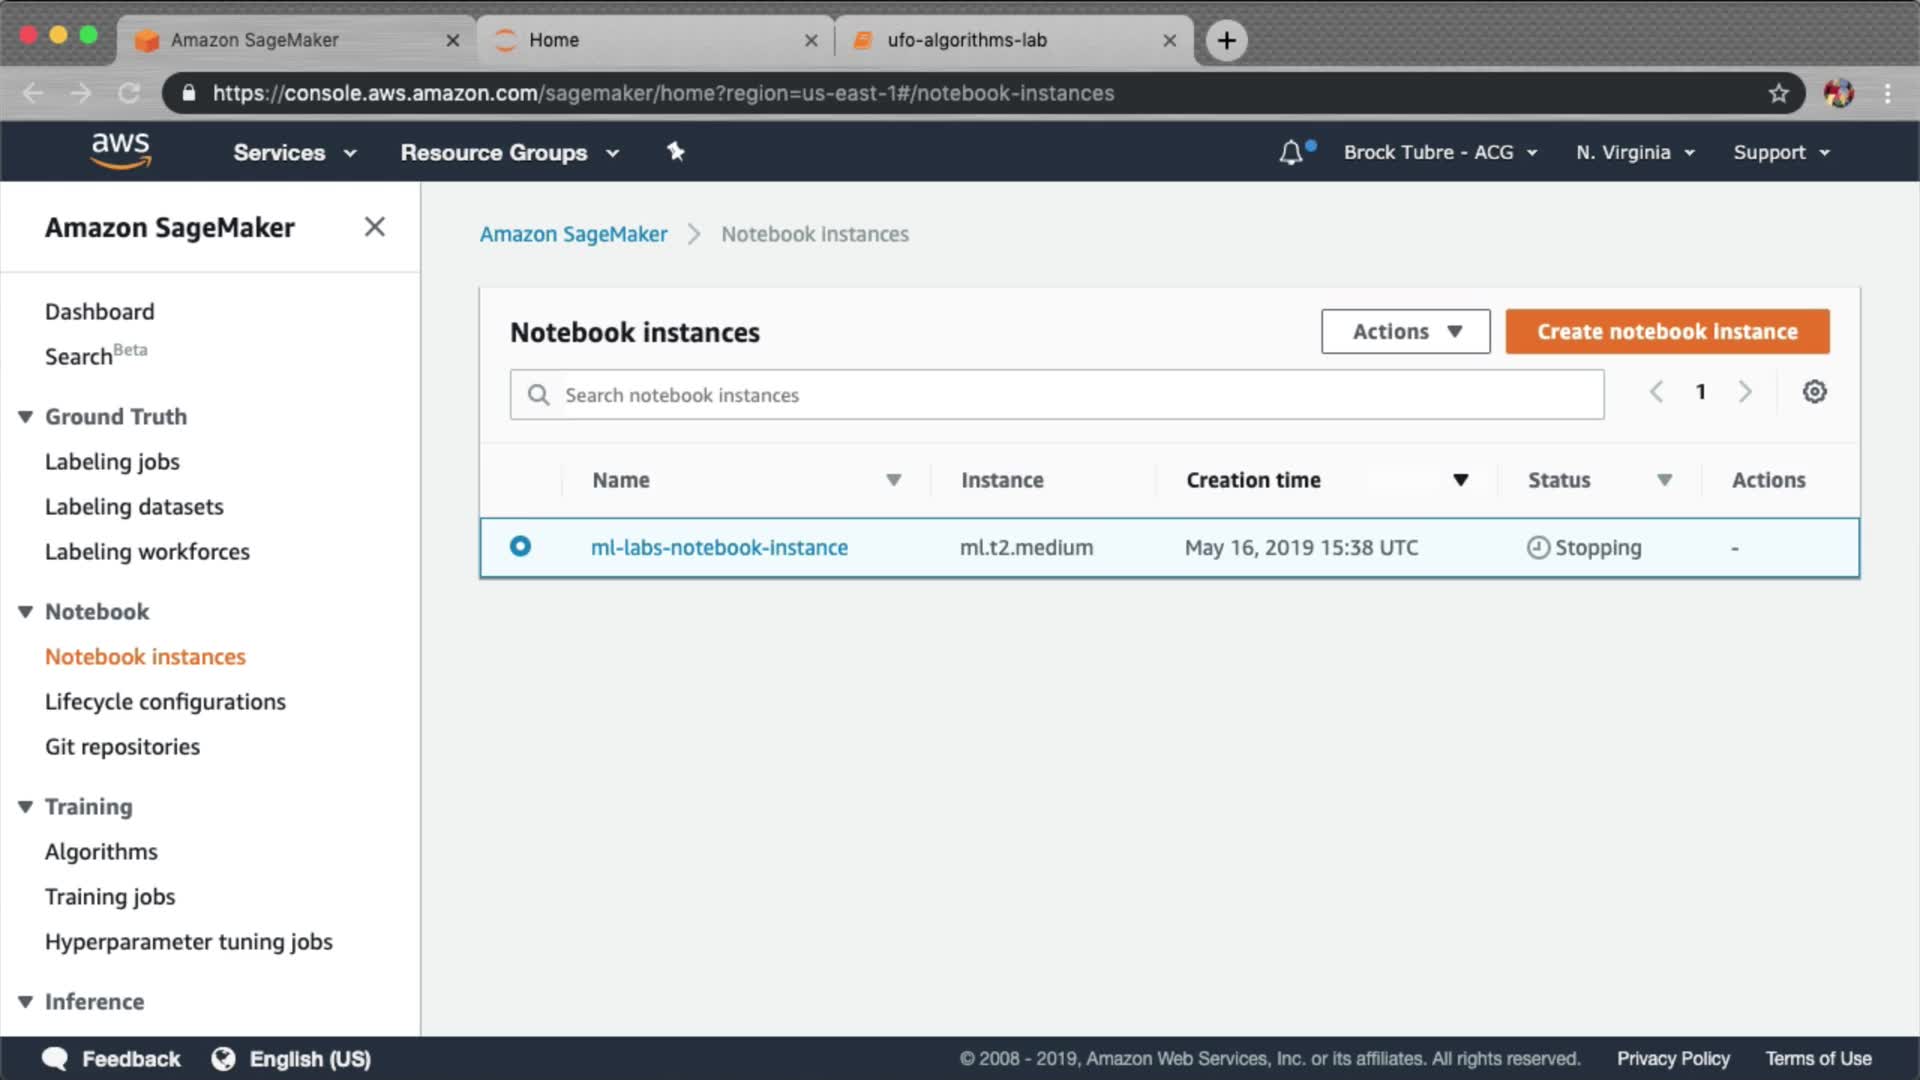The width and height of the screenshot is (1920, 1080).
Task: Reload the page with refresh icon
Action: click(129, 93)
